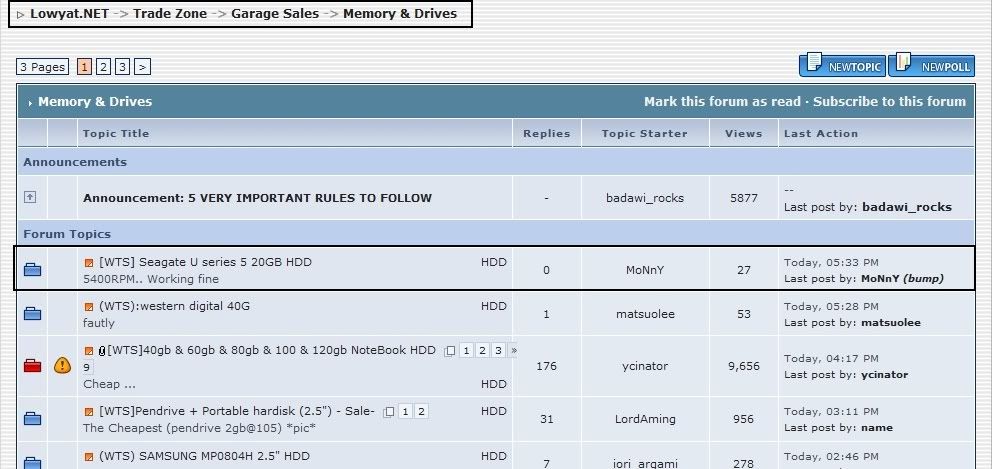Go to next page with '>' arrow

tap(142, 67)
